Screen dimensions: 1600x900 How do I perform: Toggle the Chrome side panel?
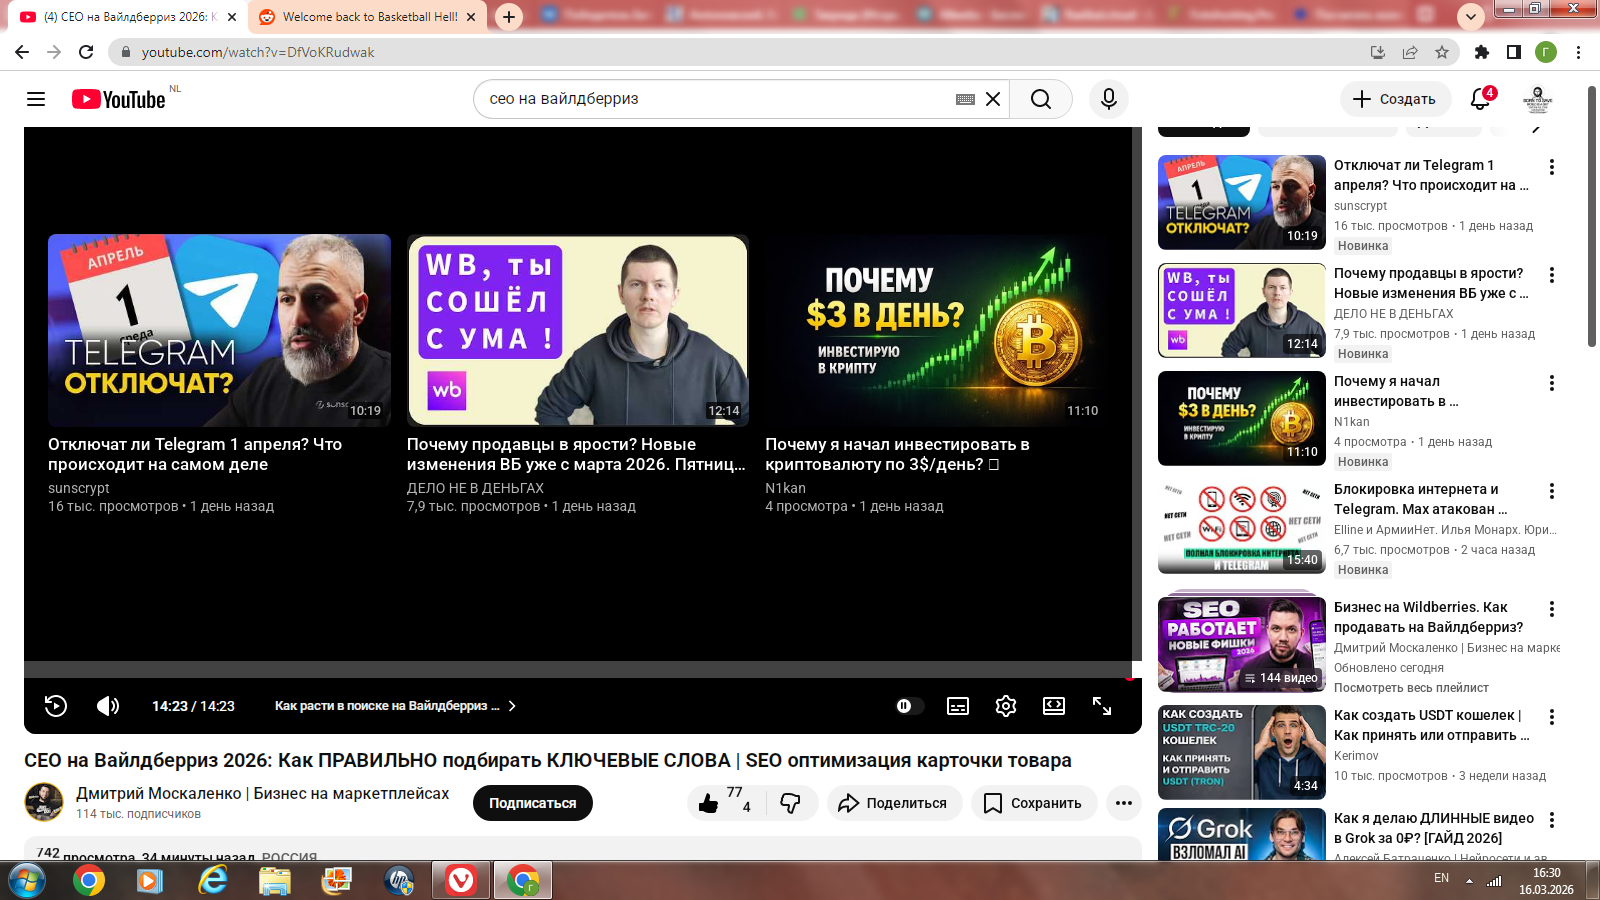[x=1514, y=52]
